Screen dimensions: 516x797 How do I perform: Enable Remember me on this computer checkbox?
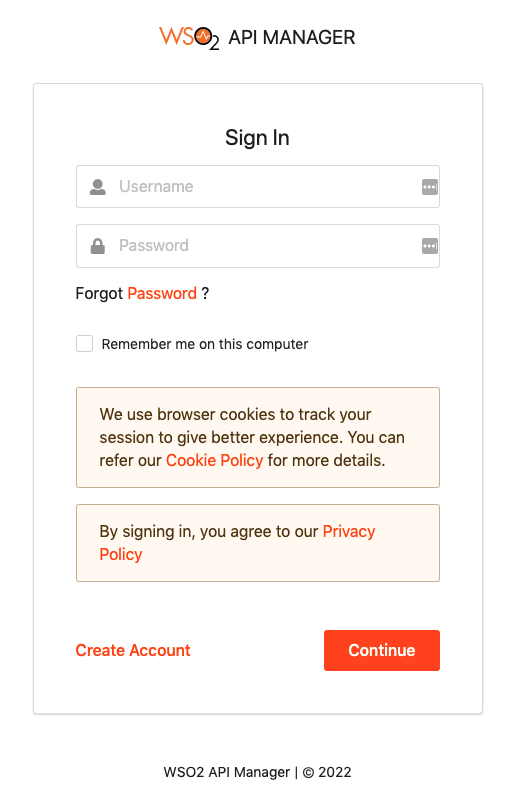pos(84,344)
